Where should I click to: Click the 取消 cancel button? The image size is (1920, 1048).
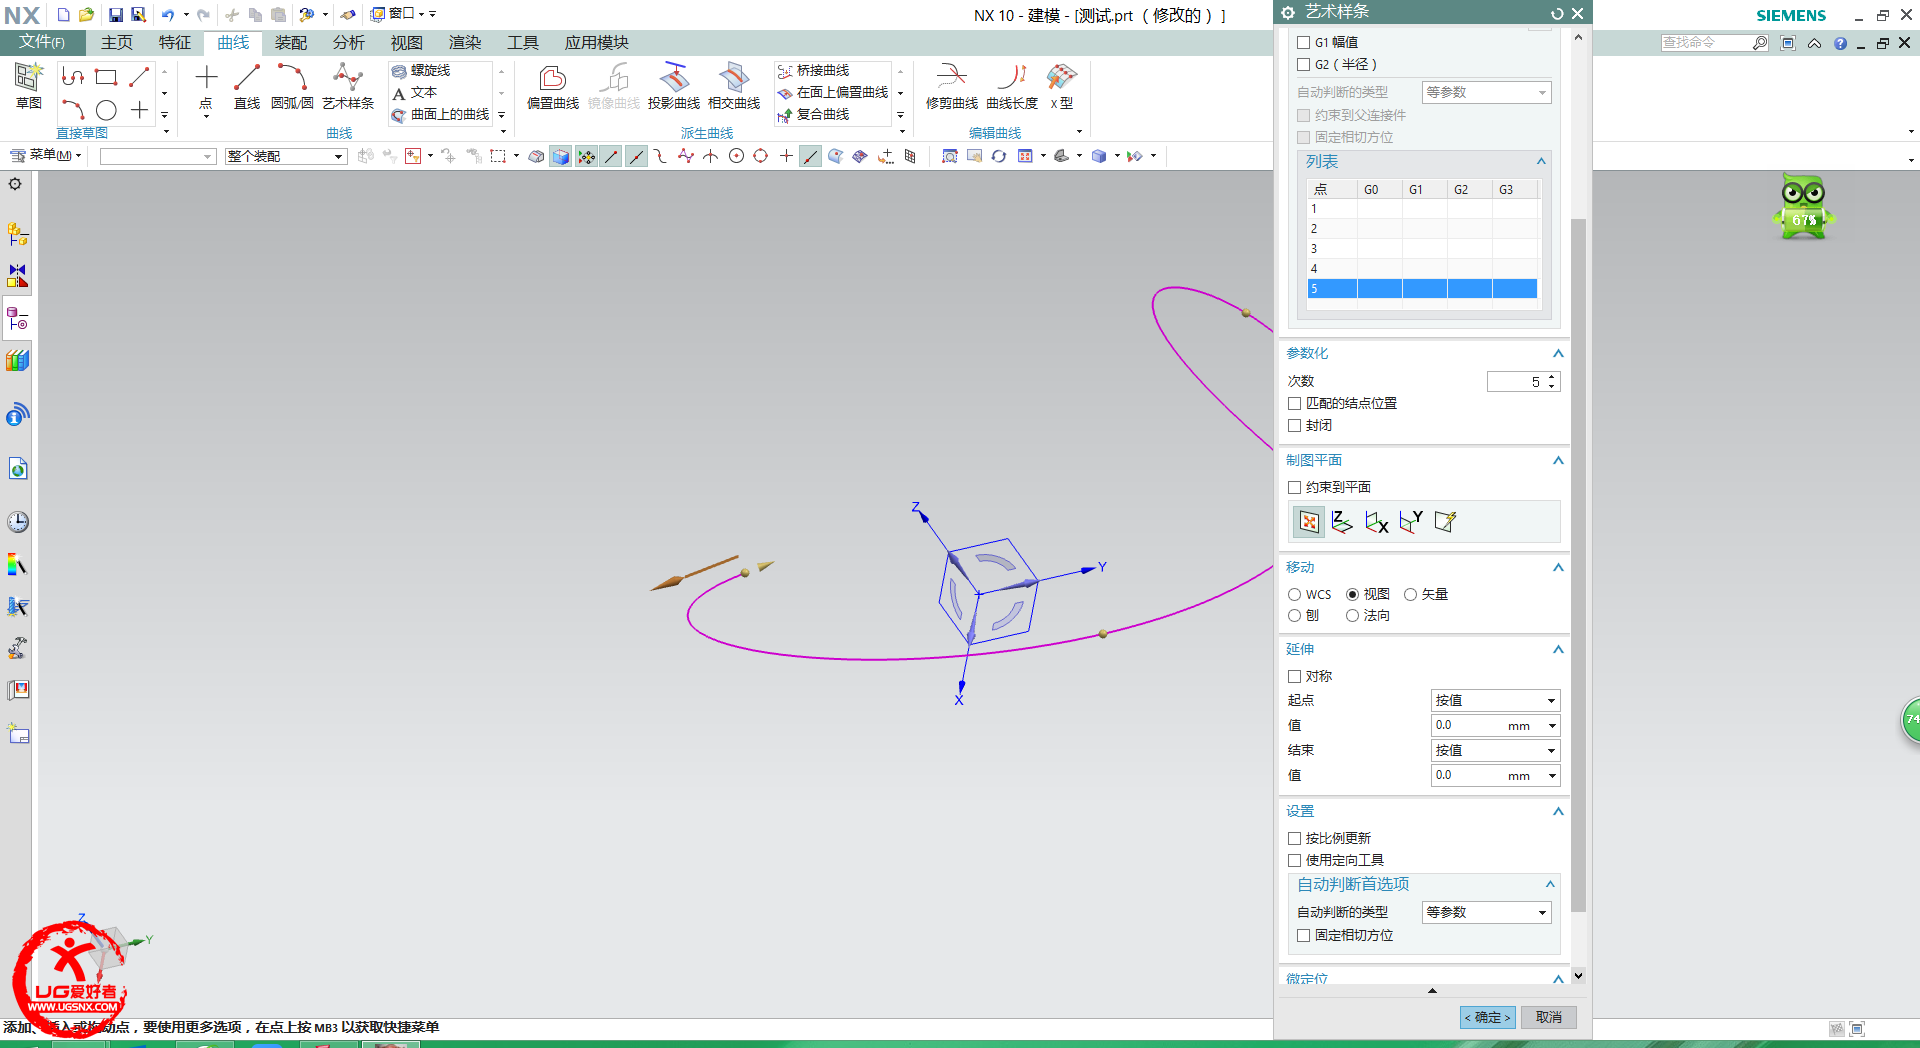(x=1549, y=1017)
